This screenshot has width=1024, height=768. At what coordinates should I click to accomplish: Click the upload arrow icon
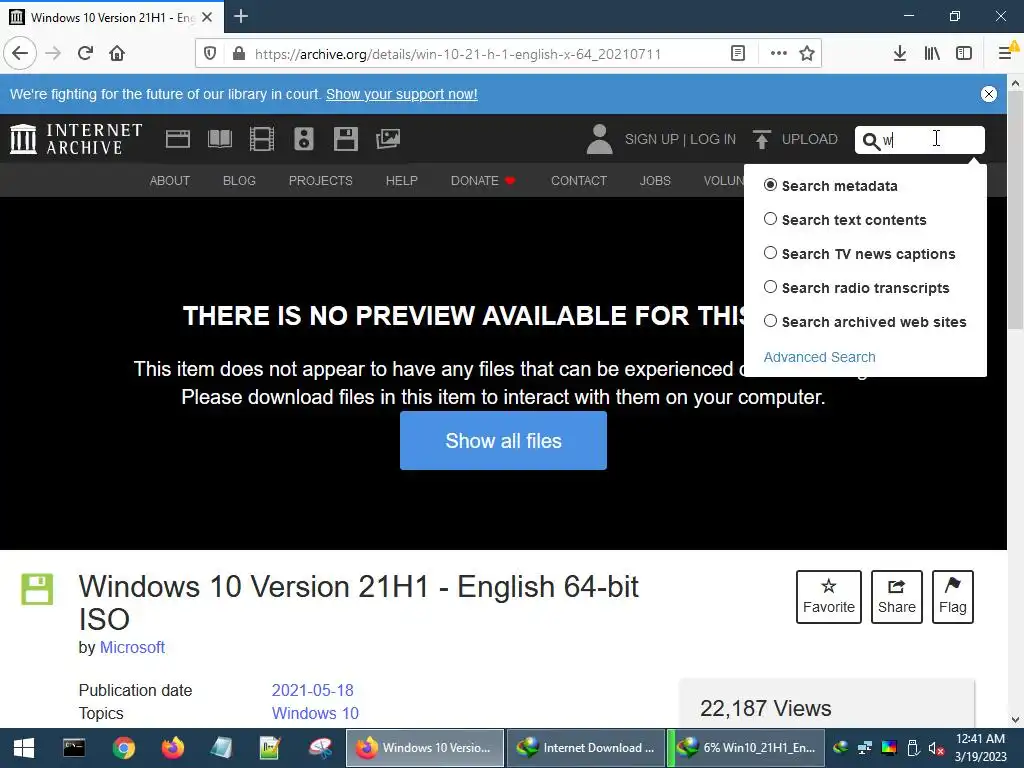point(761,139)
